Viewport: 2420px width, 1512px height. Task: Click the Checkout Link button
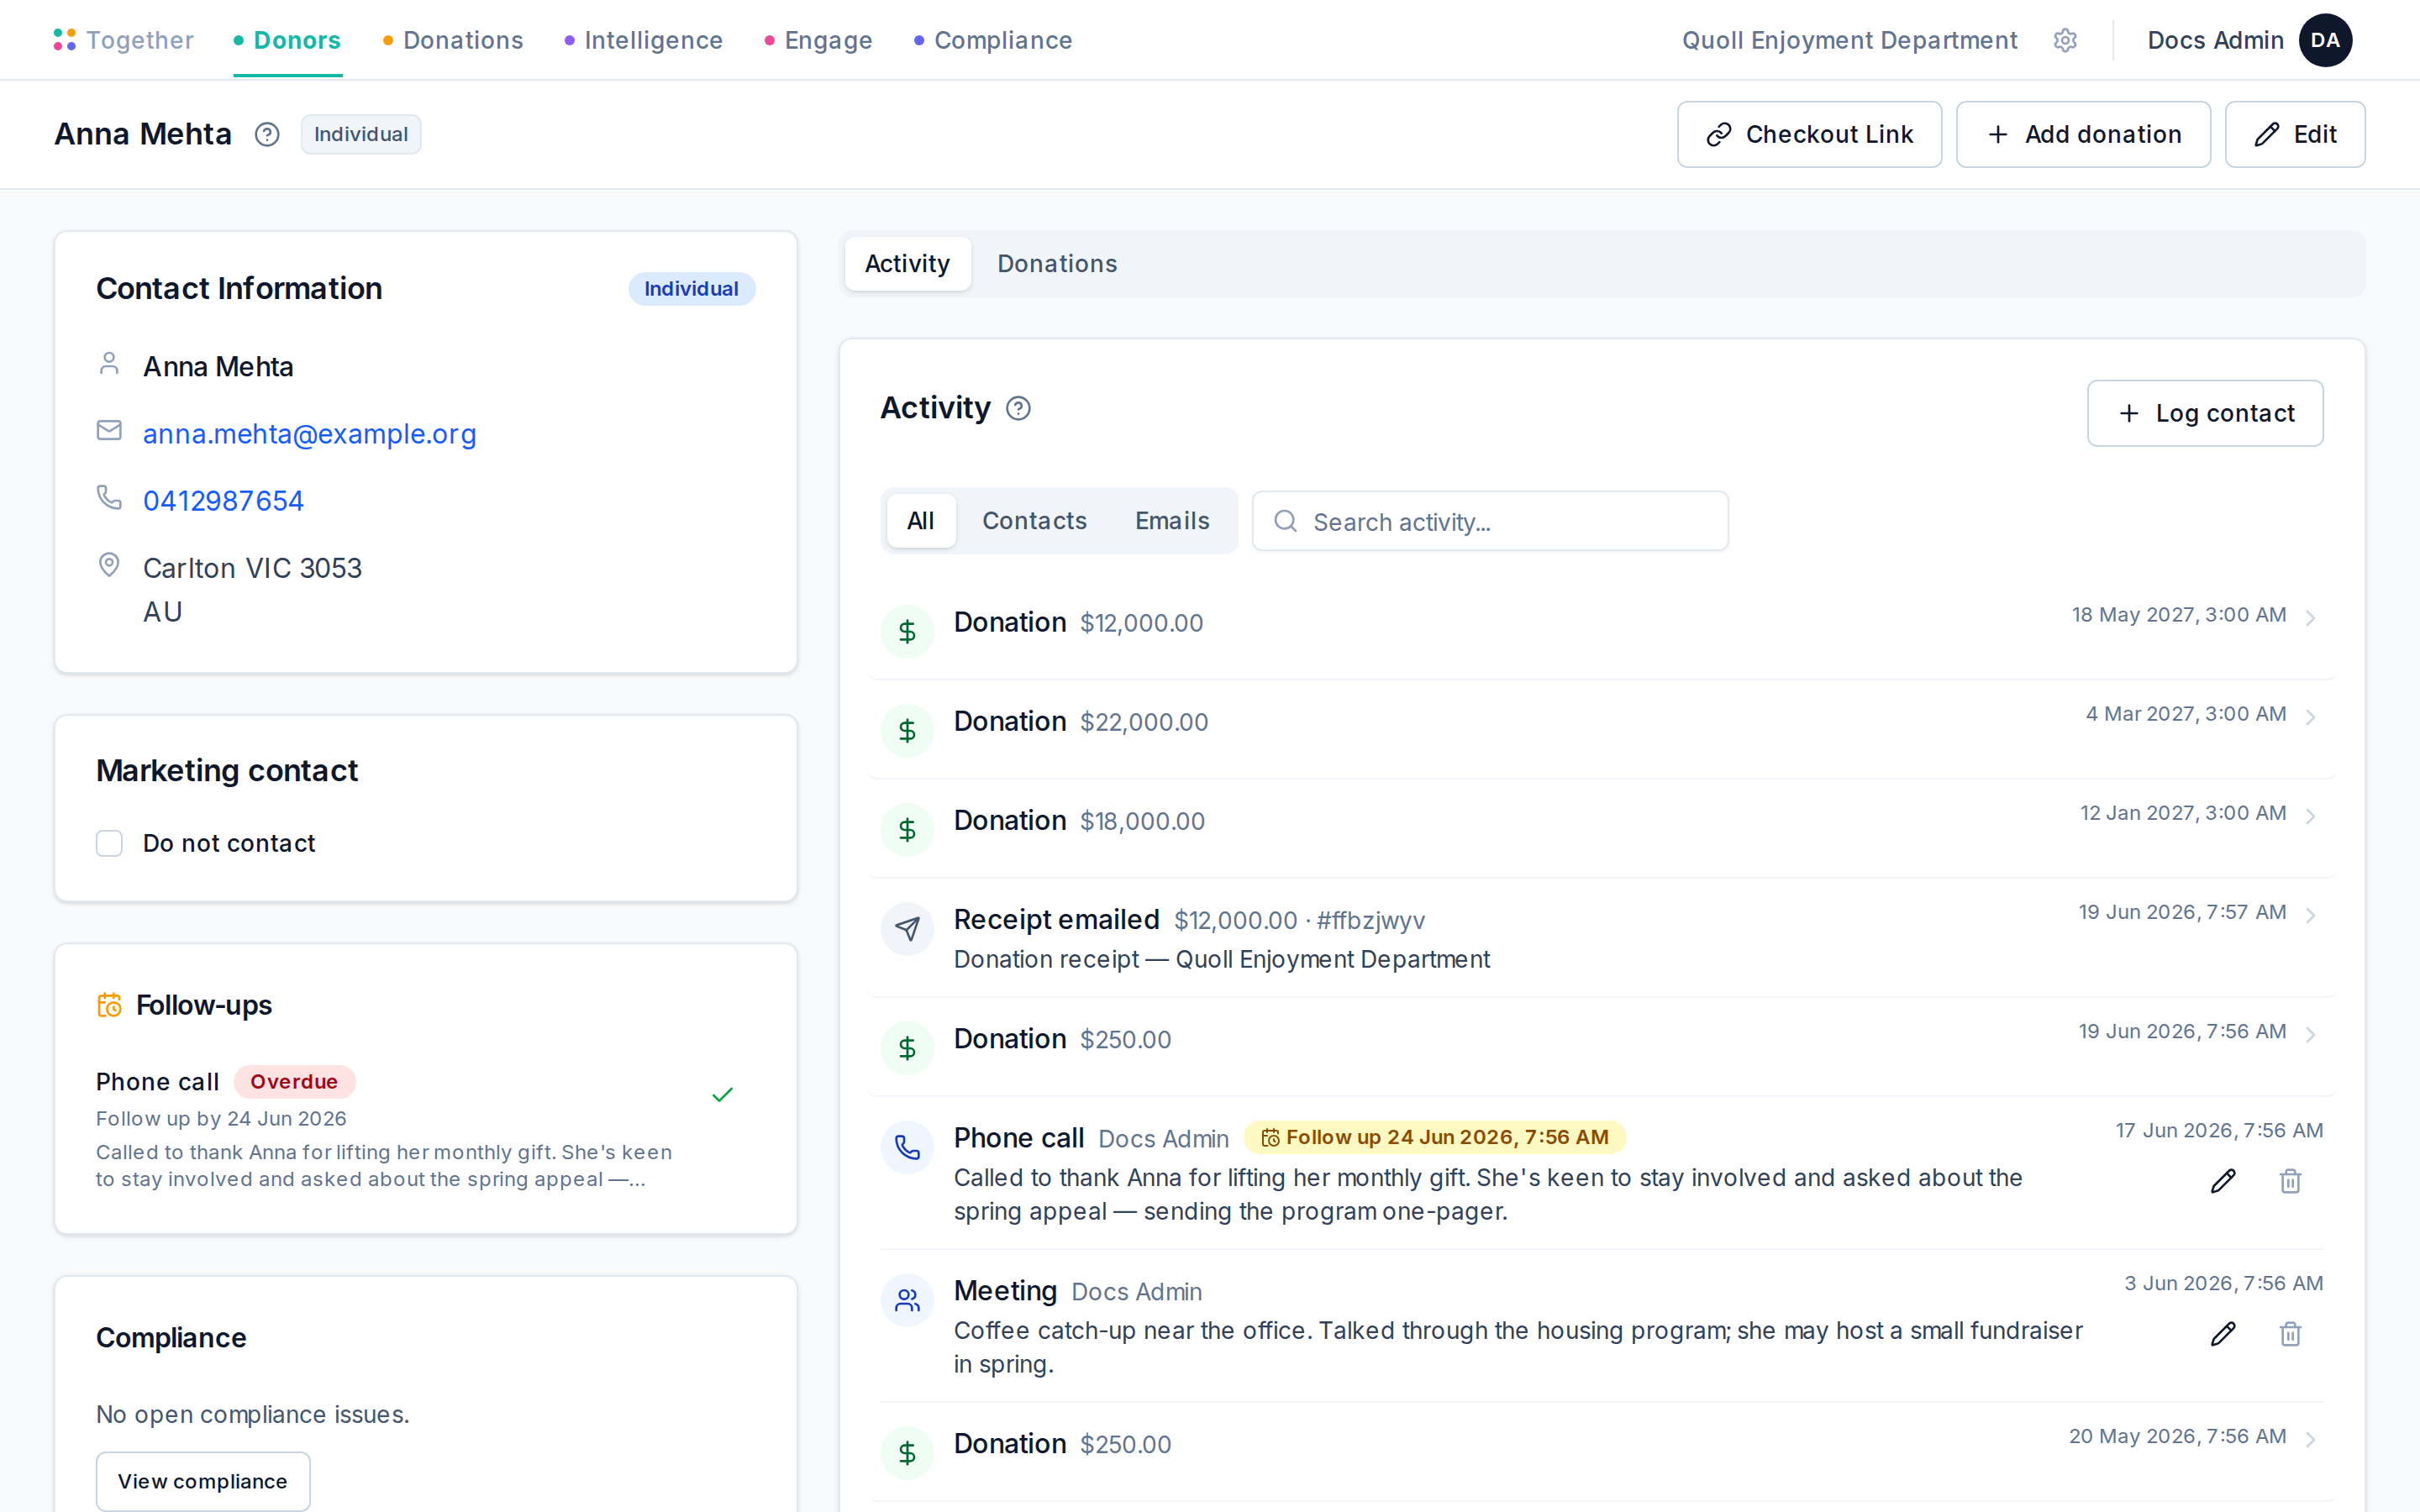1809,134
